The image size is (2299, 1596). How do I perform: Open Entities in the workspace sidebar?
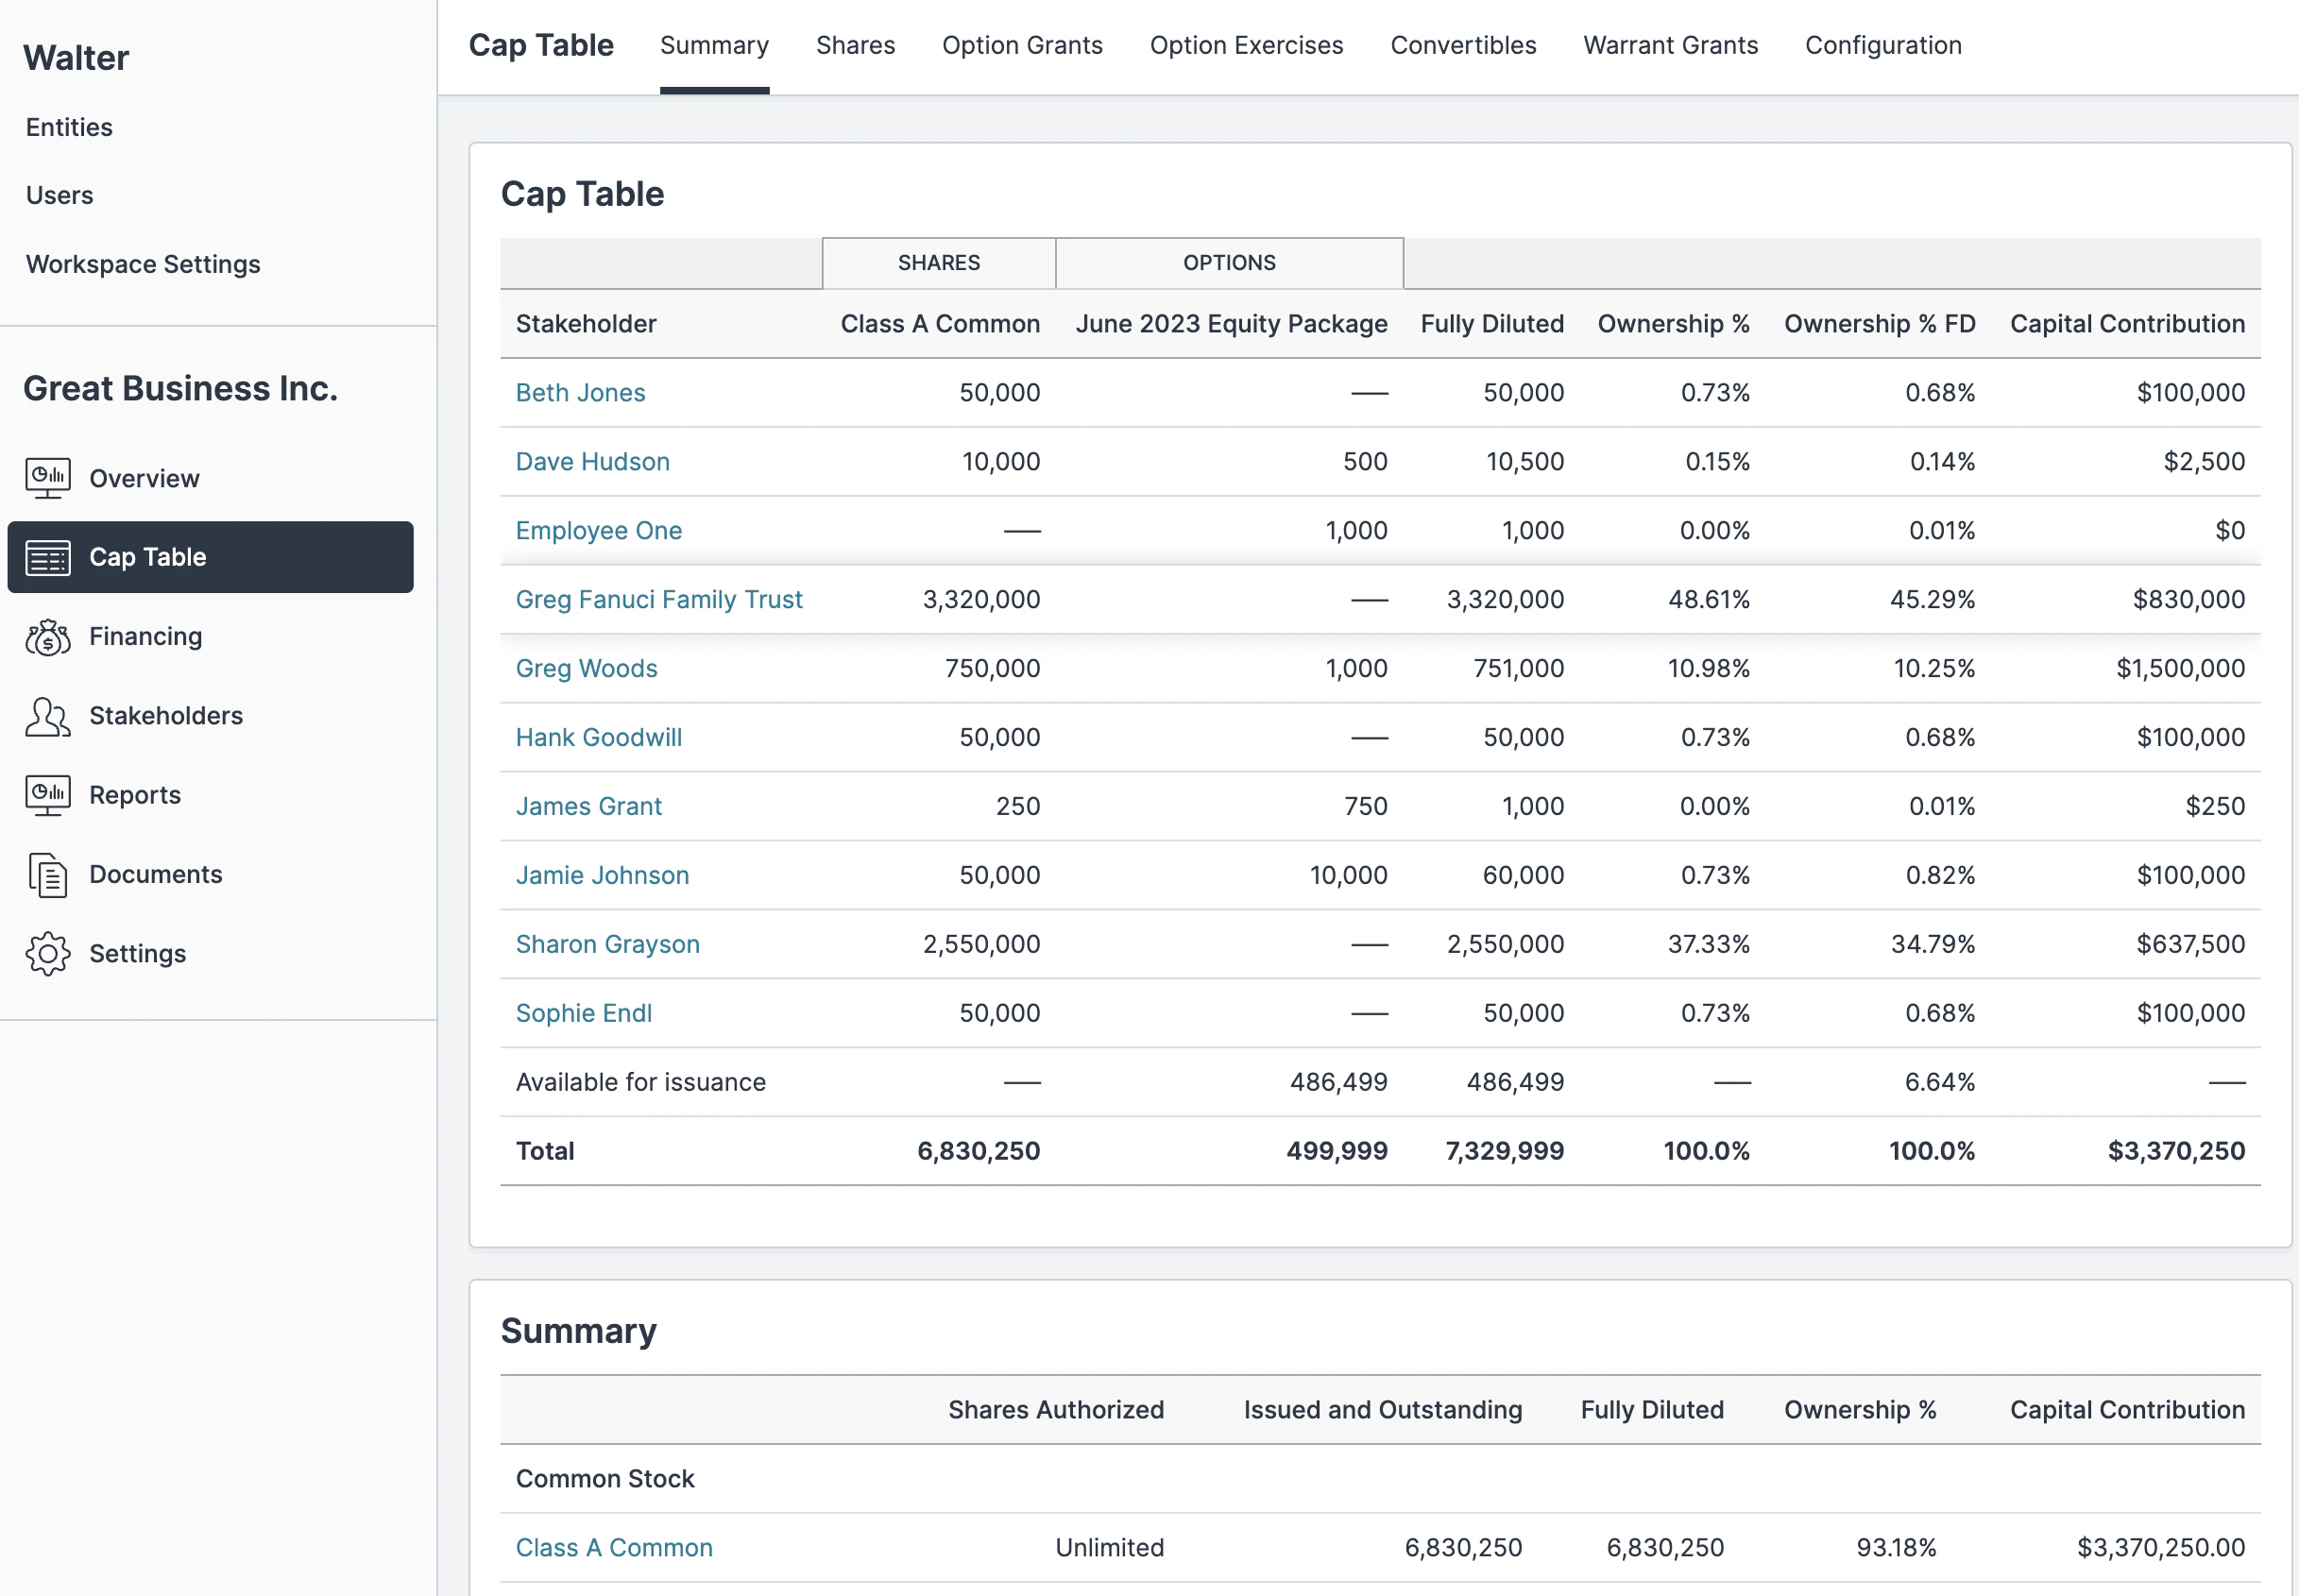pos(68,127)
